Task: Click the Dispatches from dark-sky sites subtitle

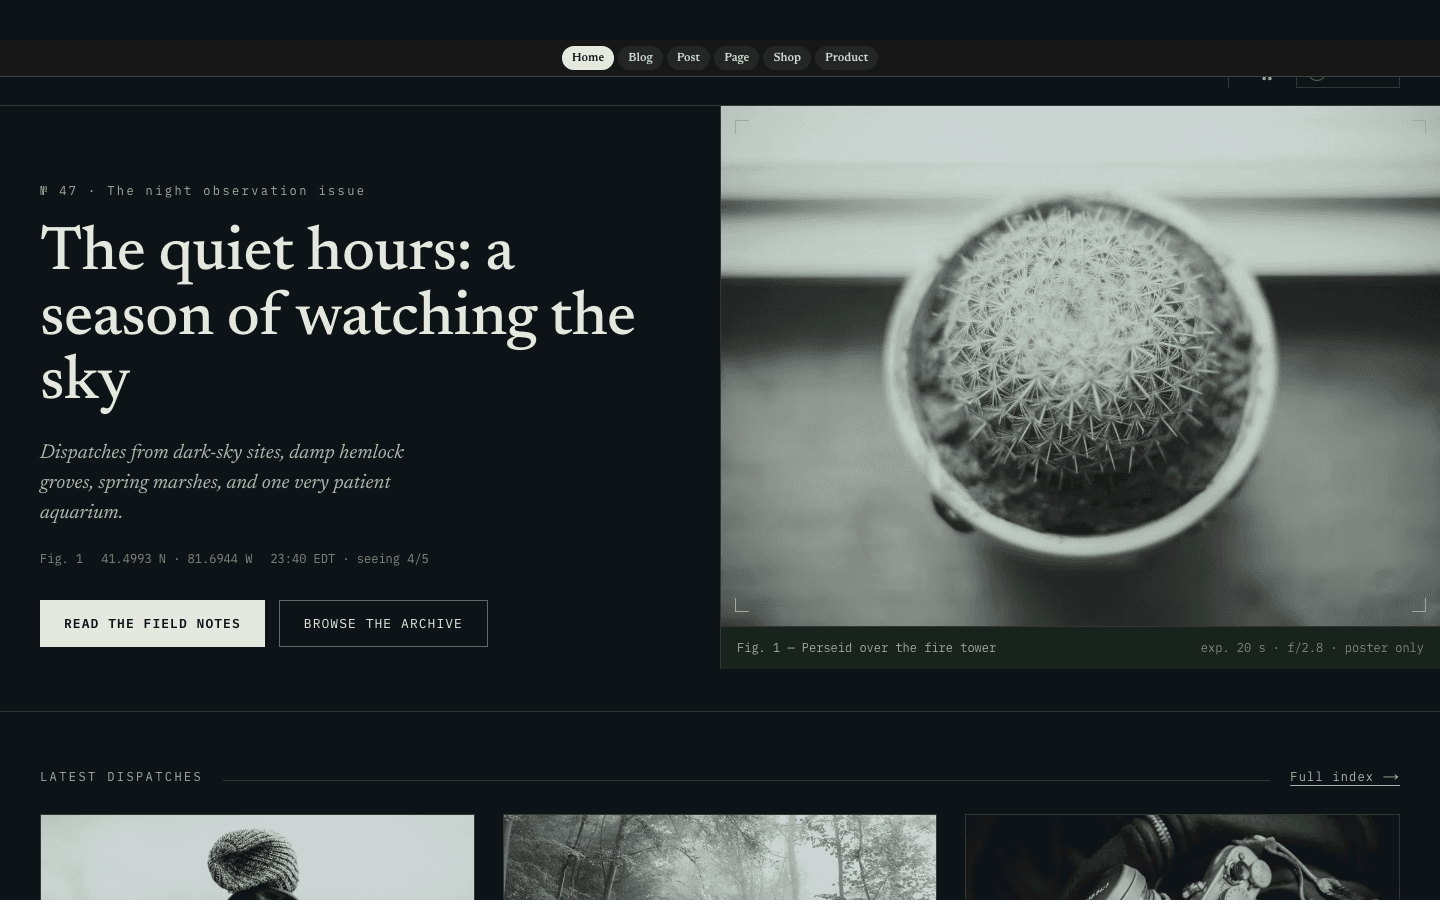Action: (222, 482)
